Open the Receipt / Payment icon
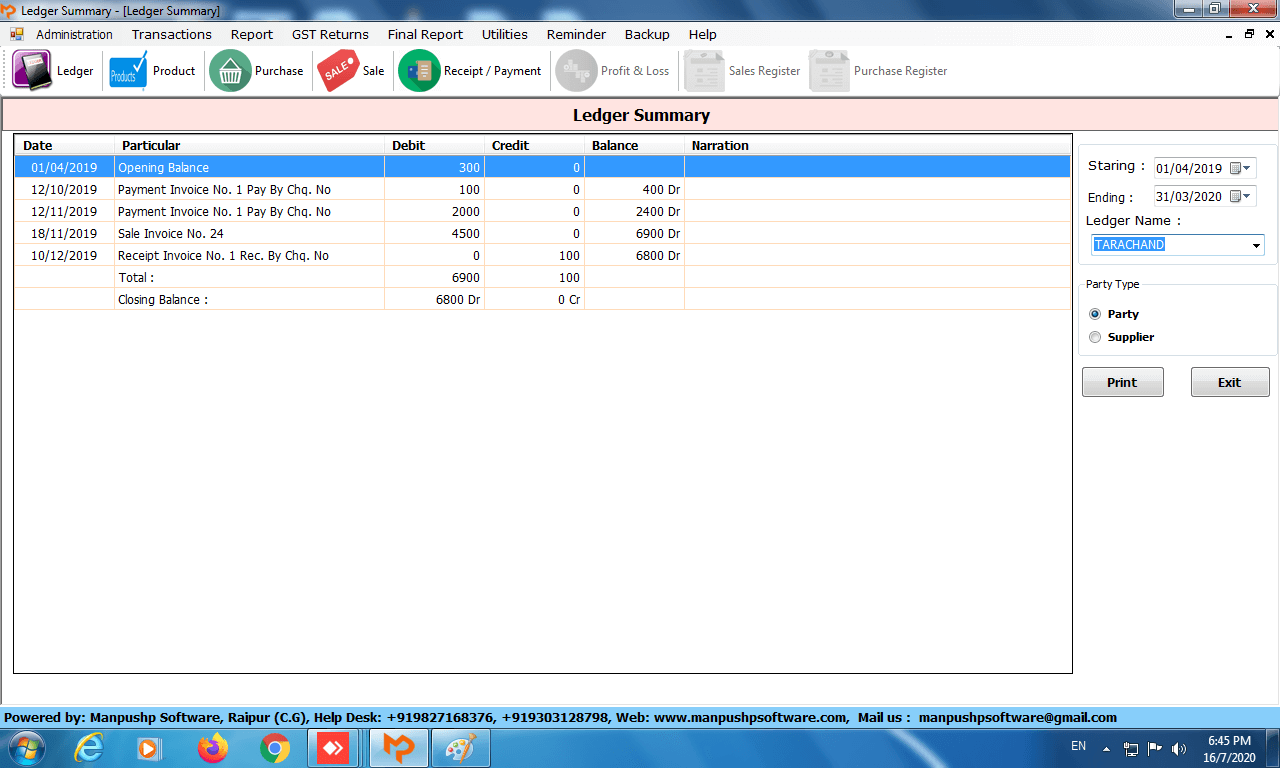 419,71
